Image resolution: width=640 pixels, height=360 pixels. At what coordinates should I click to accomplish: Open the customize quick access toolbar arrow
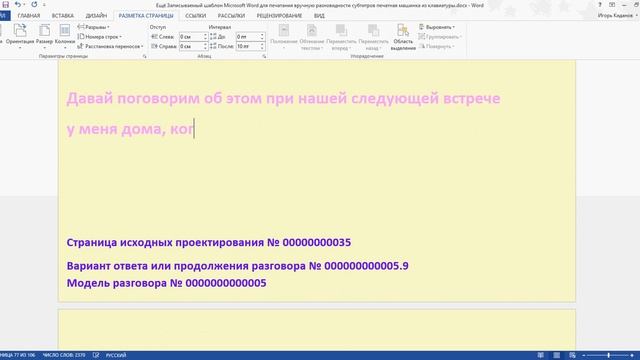pyautogui.click(x=44, y=5)
